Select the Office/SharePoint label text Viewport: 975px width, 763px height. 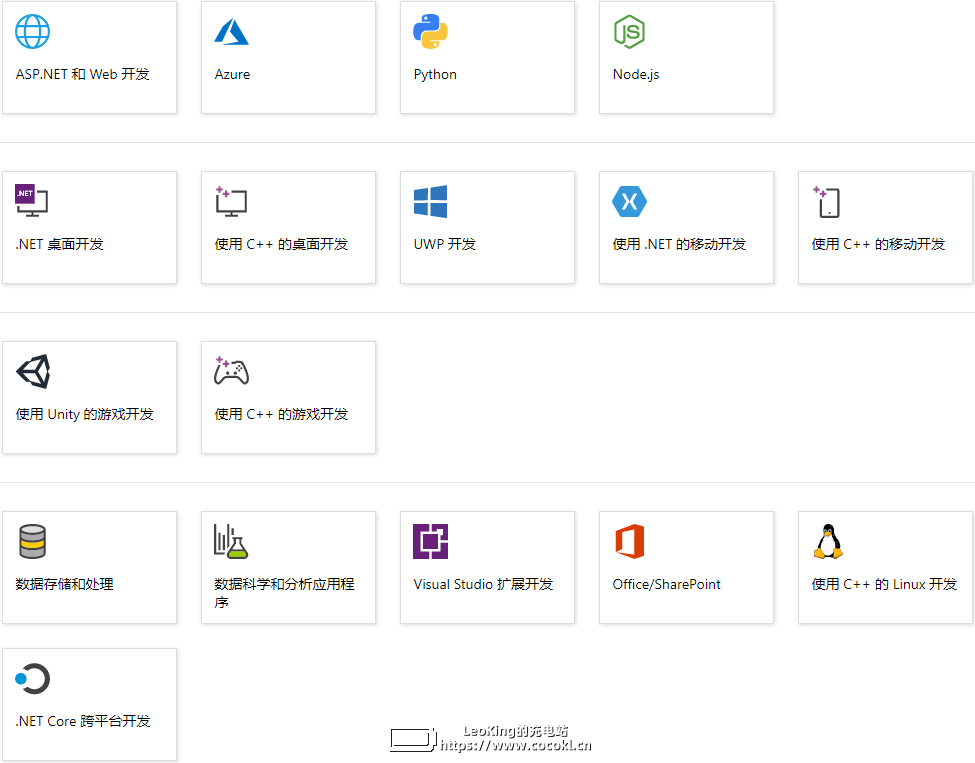(x=667, y=584)
